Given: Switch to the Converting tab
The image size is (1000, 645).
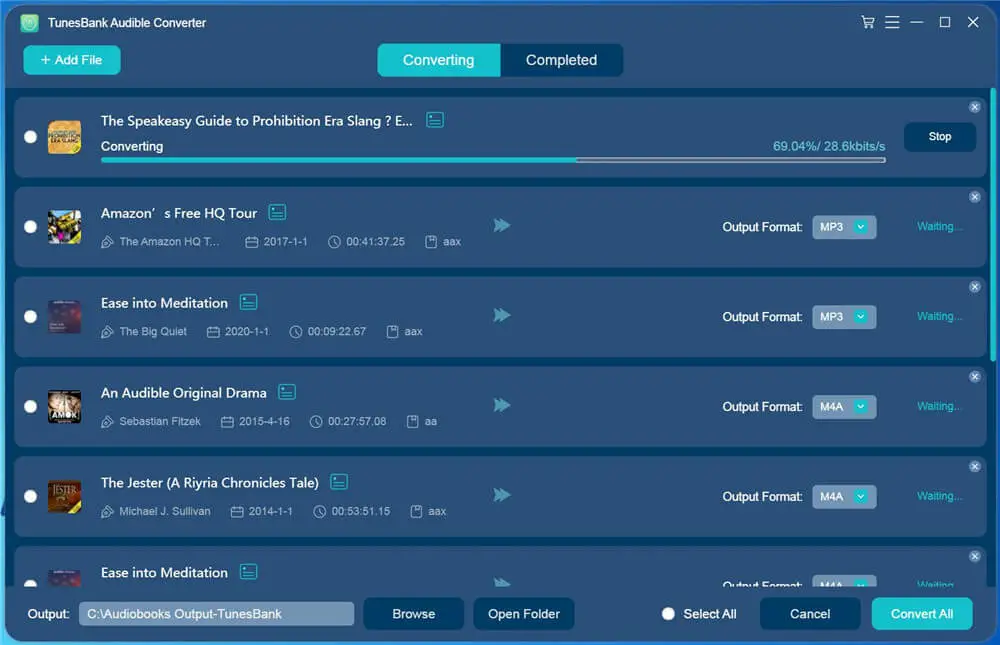Looking at the screenshot, I should (x=439, y=60).
